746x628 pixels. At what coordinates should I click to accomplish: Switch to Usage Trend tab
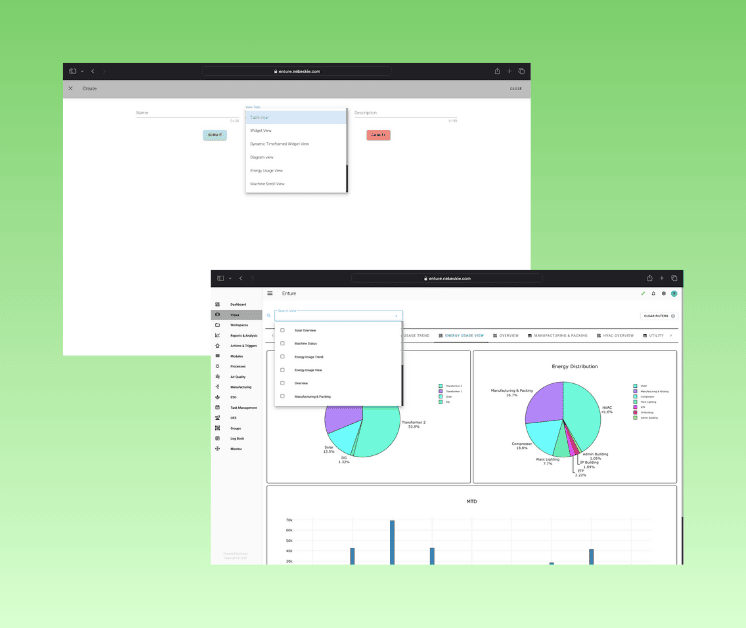coord(416,336)
